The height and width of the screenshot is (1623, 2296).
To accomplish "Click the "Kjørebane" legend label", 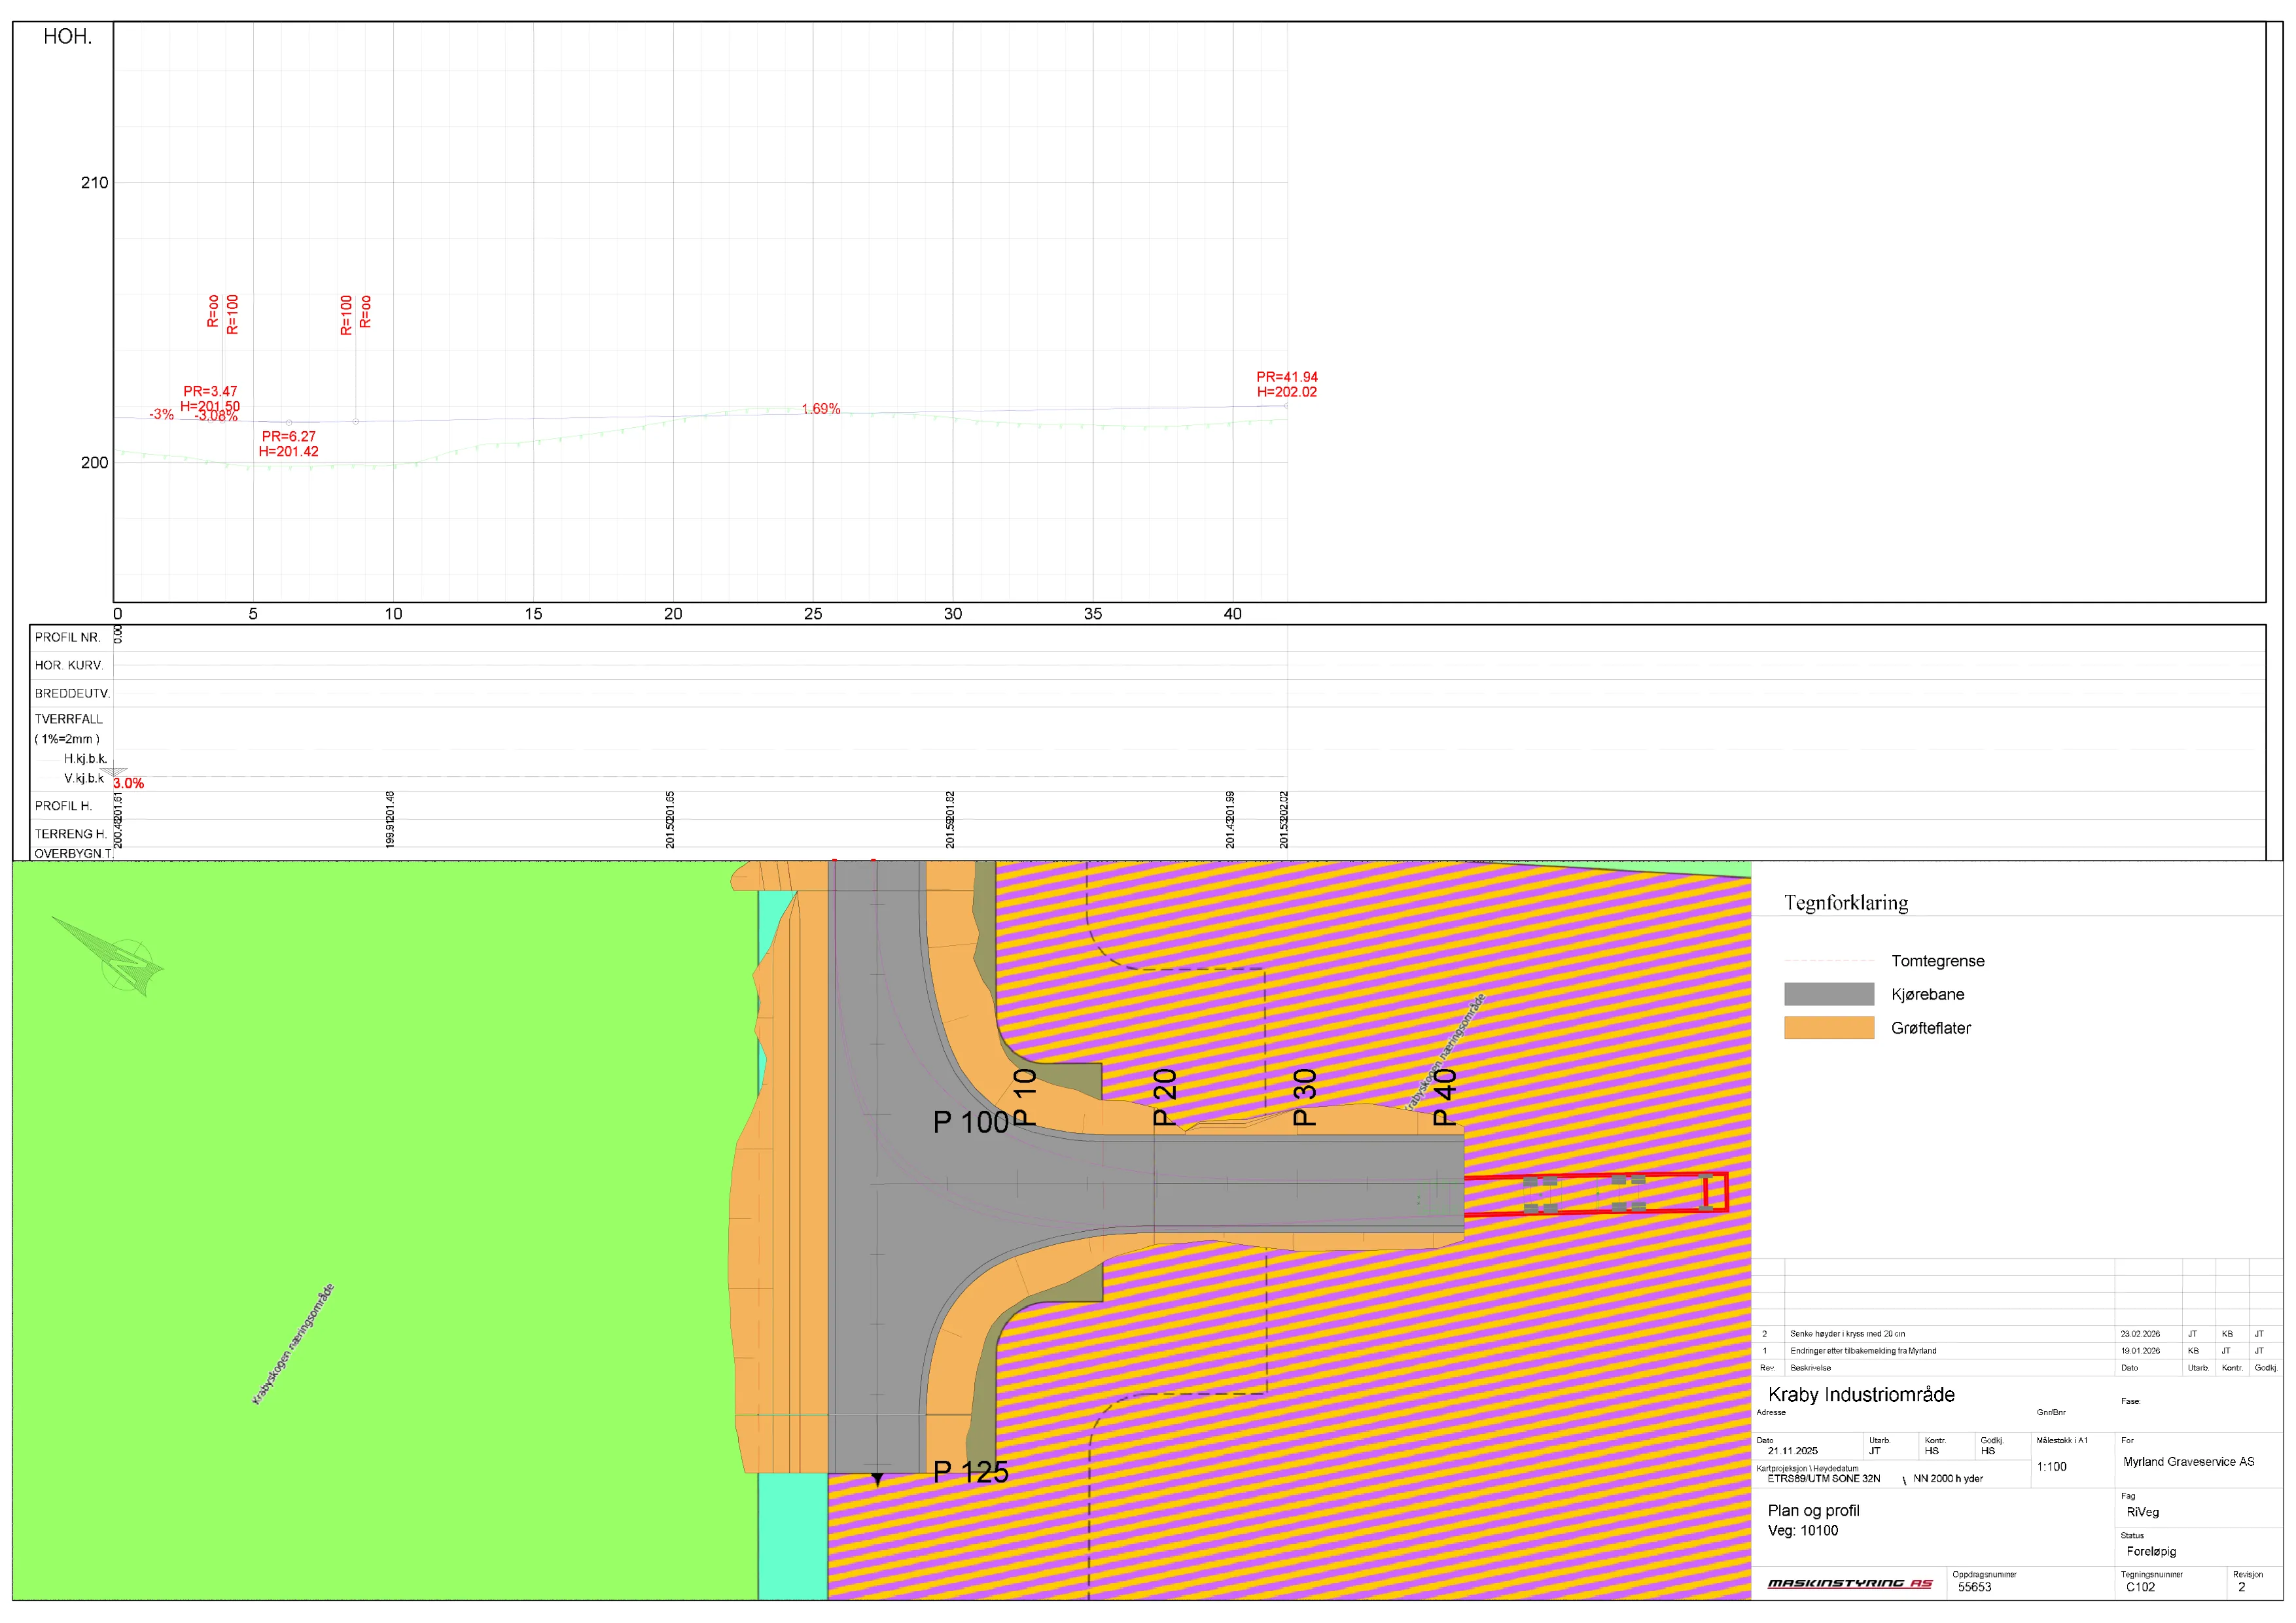I will pos(1927,994).
